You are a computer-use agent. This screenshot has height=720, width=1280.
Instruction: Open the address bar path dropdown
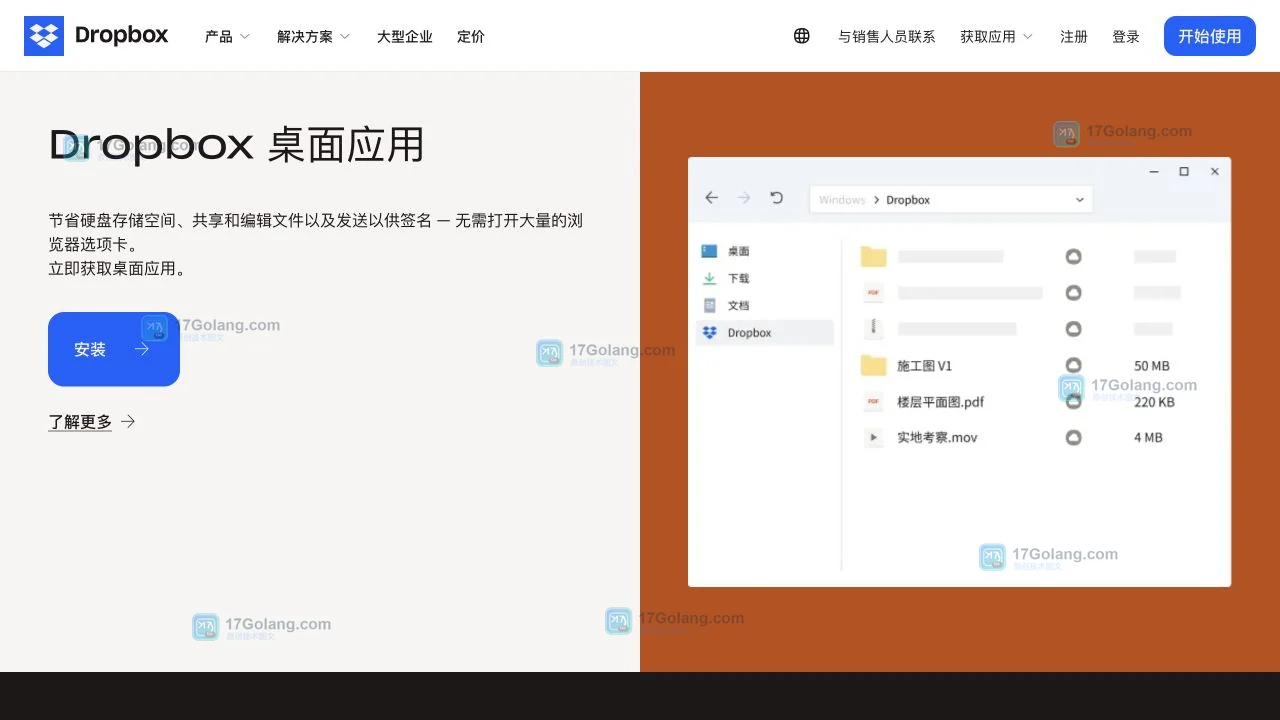click(x=1080, y=200)
